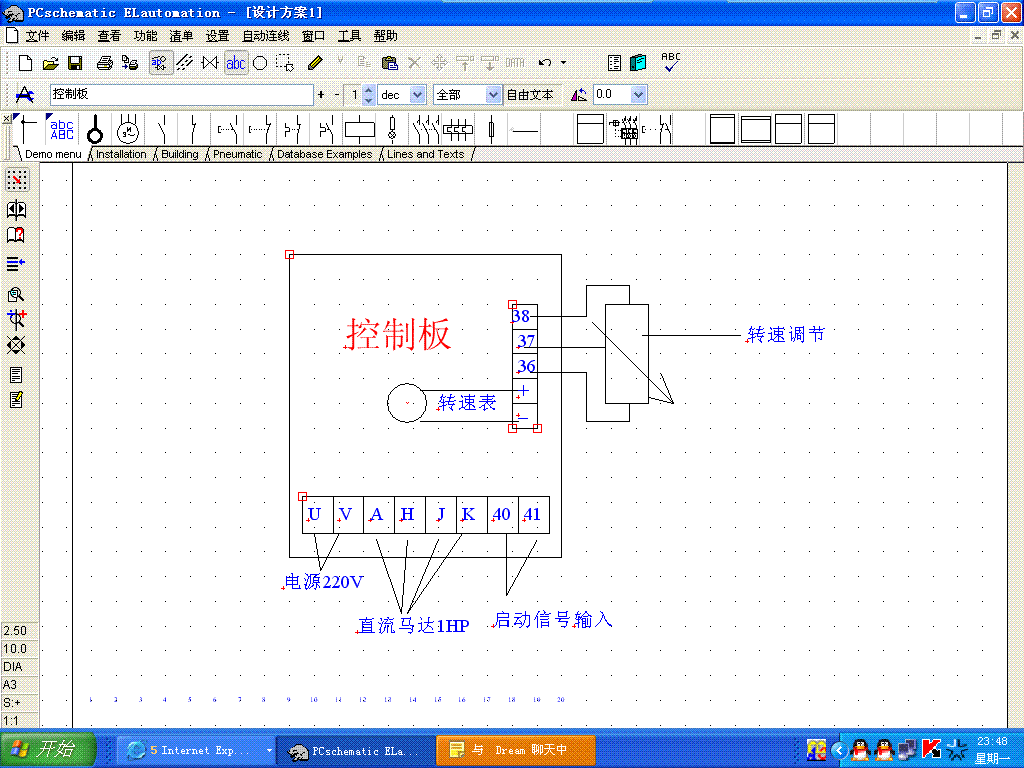The height and width of the screenshot is (768, 1024).
Task: Paste from clipboard using the paste icon
Action: [x=390, y=63]
